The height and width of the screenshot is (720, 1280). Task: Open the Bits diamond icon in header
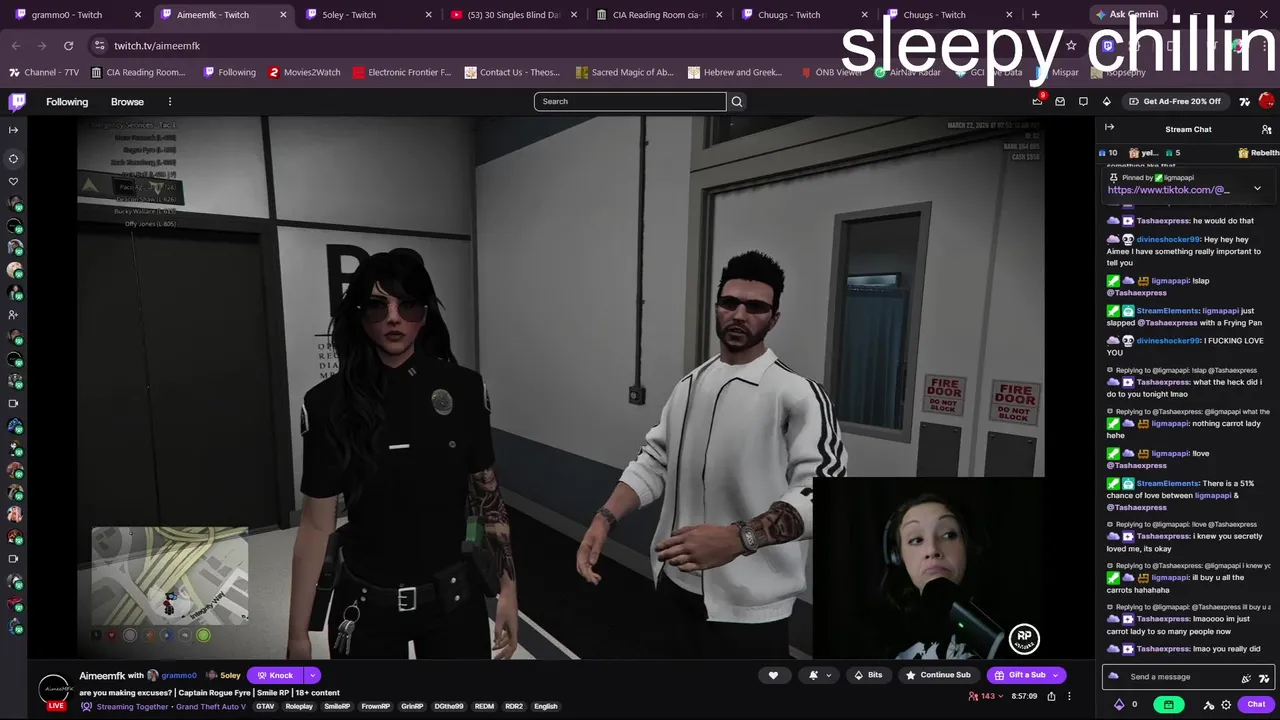pyautogui.click(x=1106, y=101)
